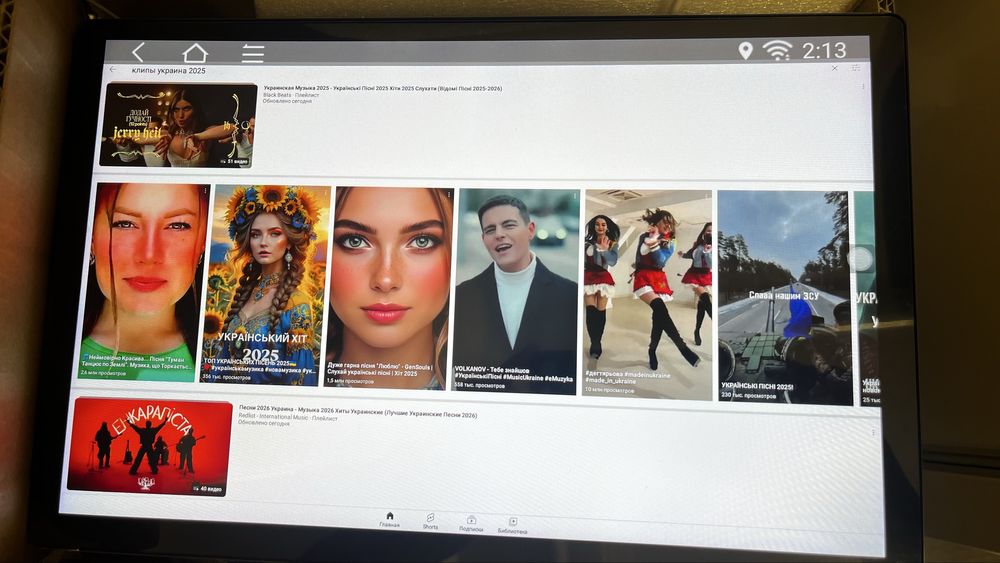Screen dimensions: 1000x563
Task: Tap the 2:13 clock
Action: tap(824, 50)
